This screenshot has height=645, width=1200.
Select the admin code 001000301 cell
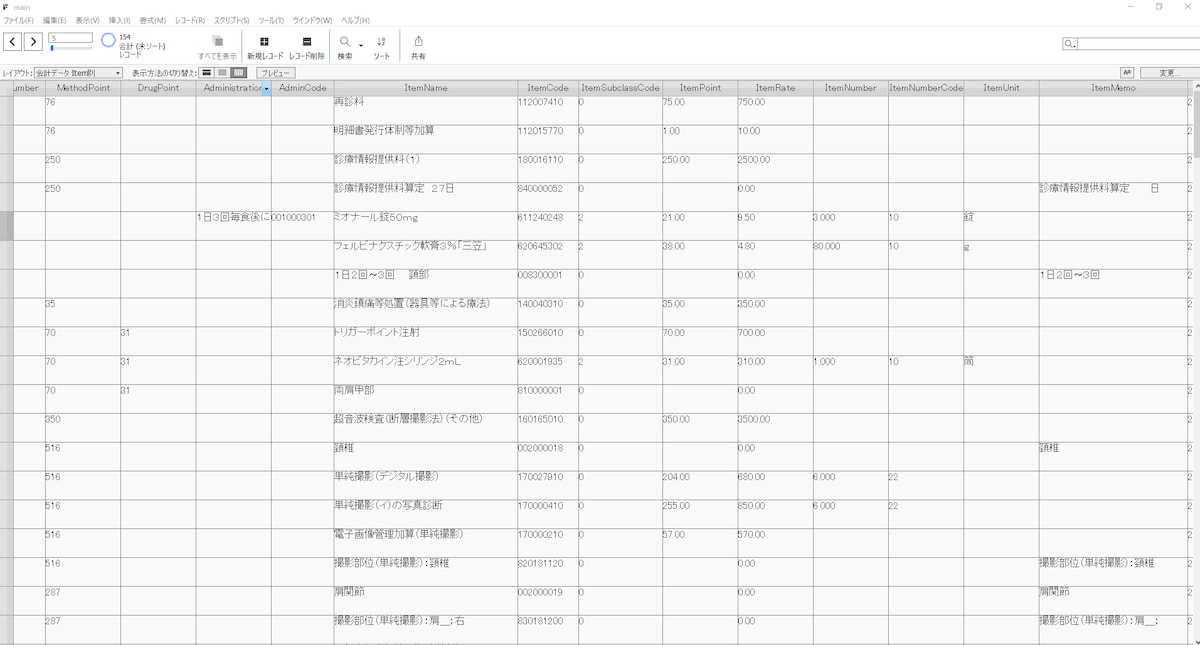pyautogui.click(x=302, y=225)
